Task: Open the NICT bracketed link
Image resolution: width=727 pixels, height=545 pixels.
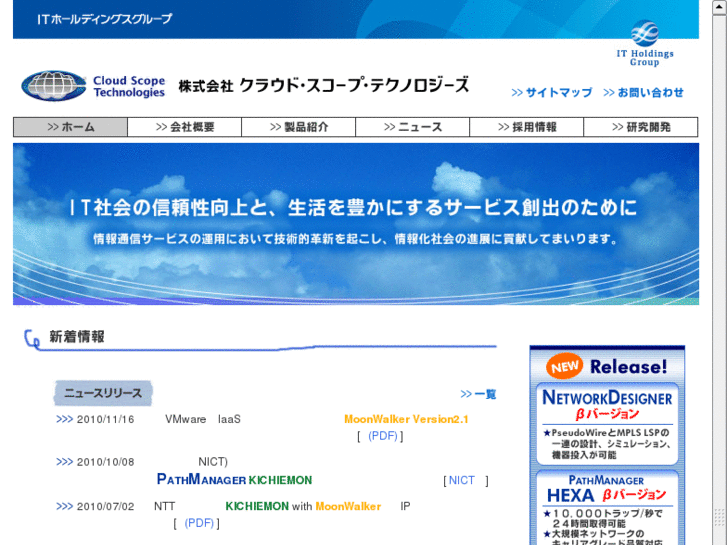Action: pyautogui.click(x=462, y=480)
